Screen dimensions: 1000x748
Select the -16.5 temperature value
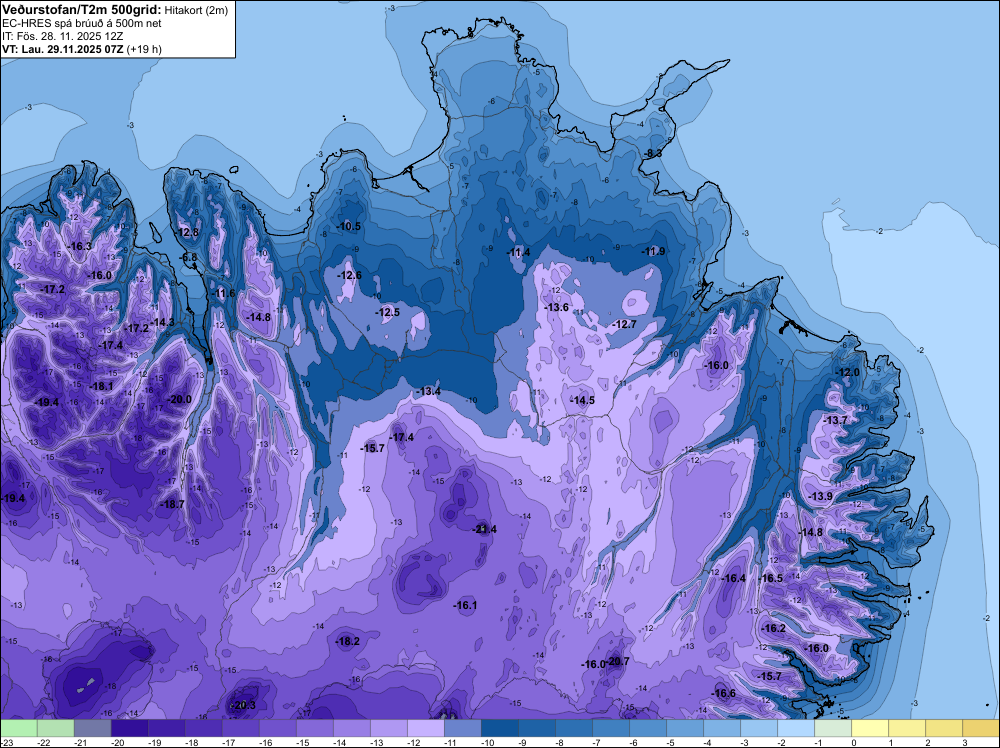(771, 578)
